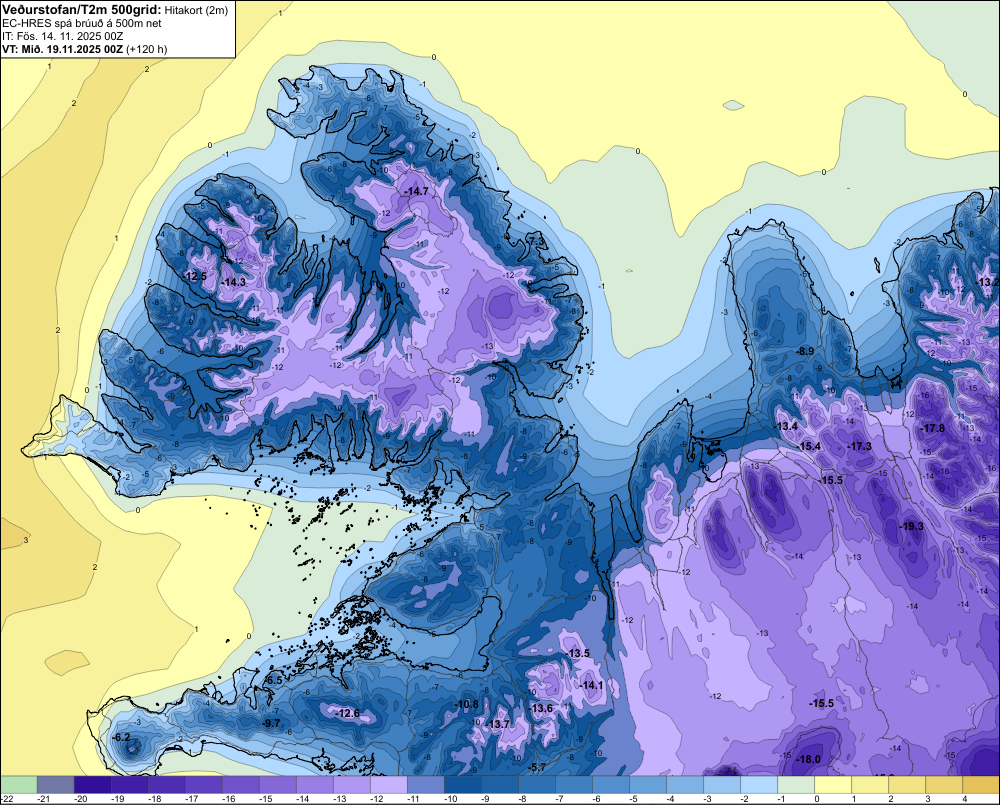Select the legend swatch labeled 2

[x=906, y=785]
